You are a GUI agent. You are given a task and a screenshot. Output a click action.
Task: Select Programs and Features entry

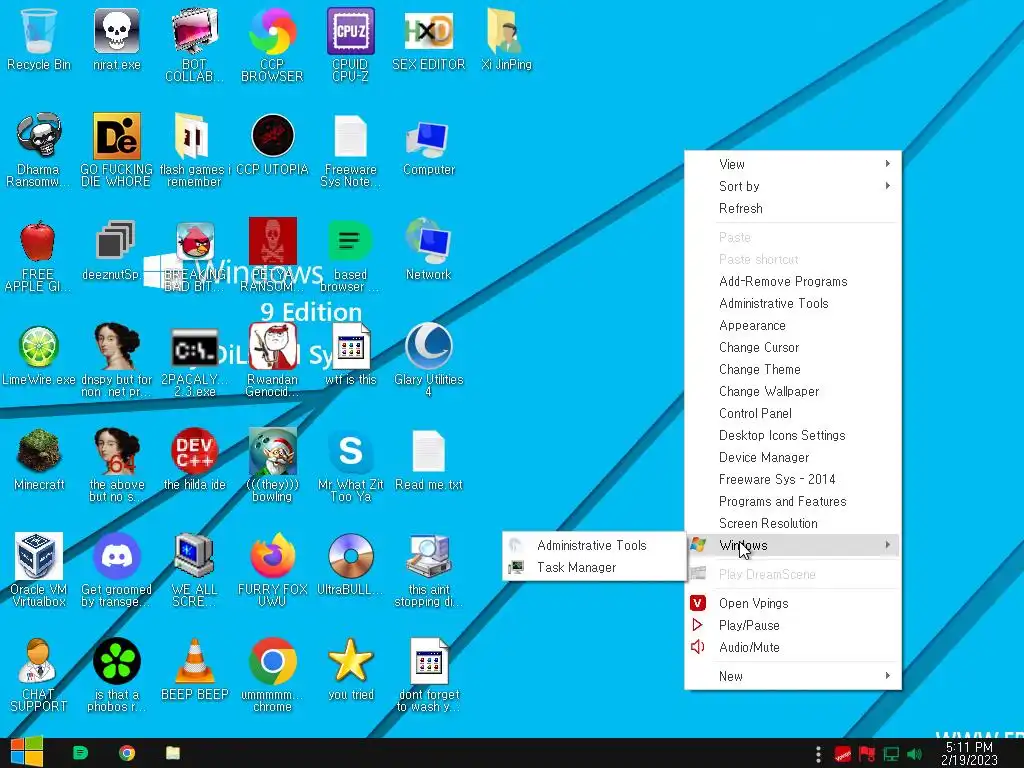[793, 501]
